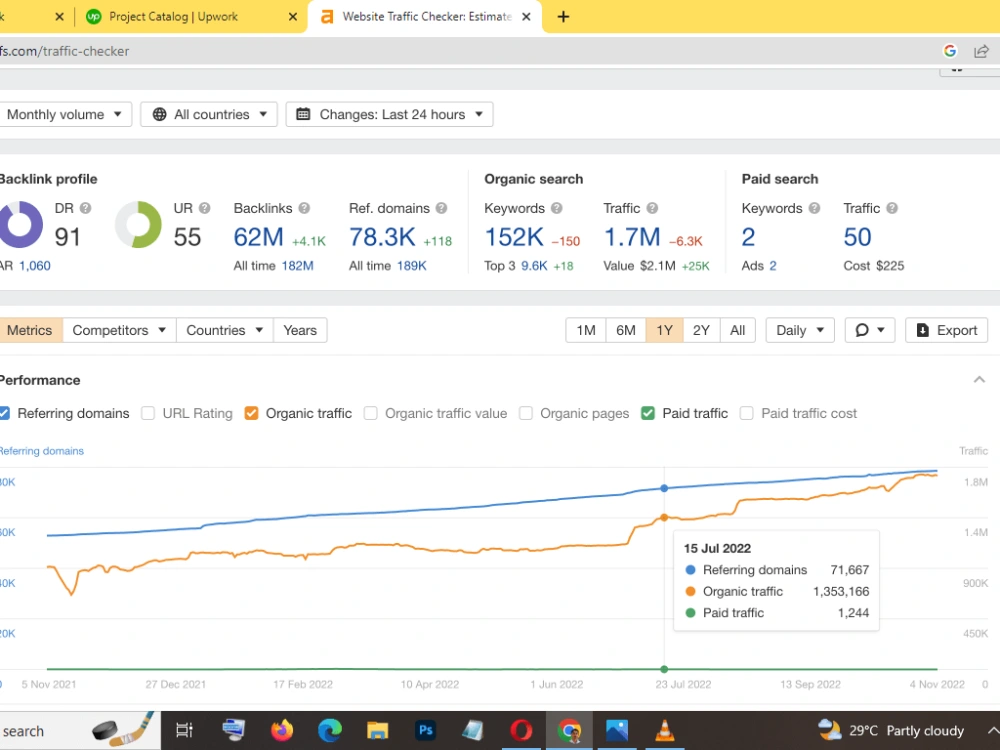Open the All countries dropdown
The image size is (1000, 750).
(209, 114)
